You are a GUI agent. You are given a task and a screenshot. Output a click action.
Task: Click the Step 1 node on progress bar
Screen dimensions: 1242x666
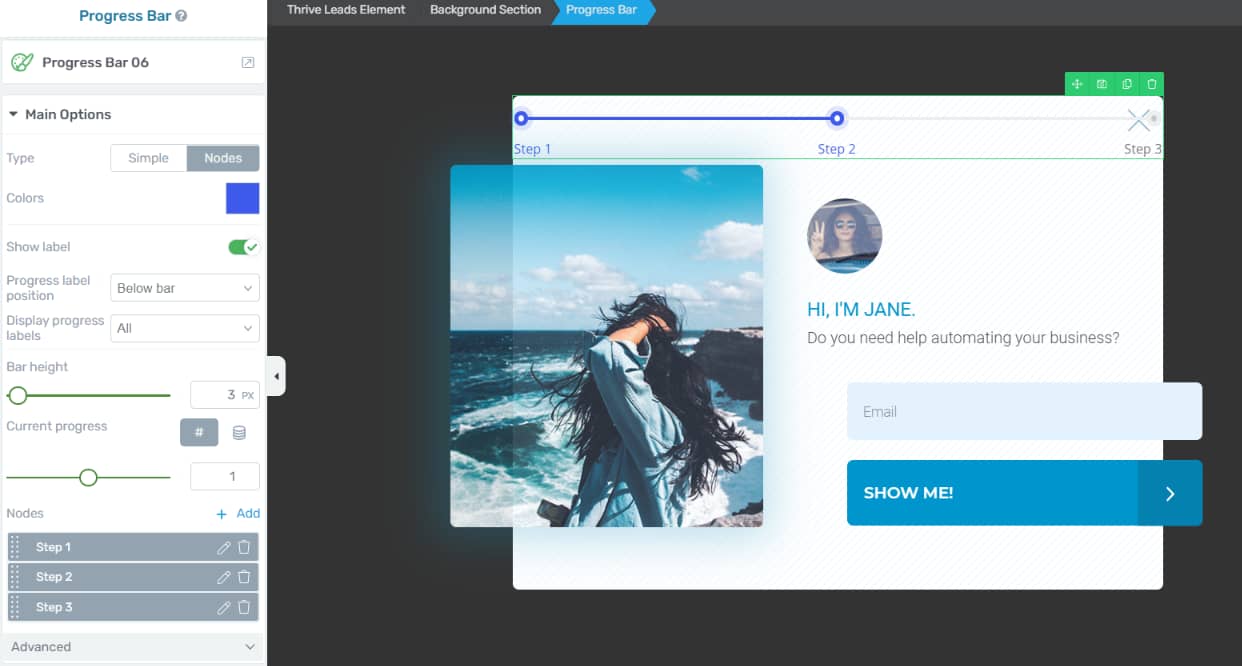[521, 119]
